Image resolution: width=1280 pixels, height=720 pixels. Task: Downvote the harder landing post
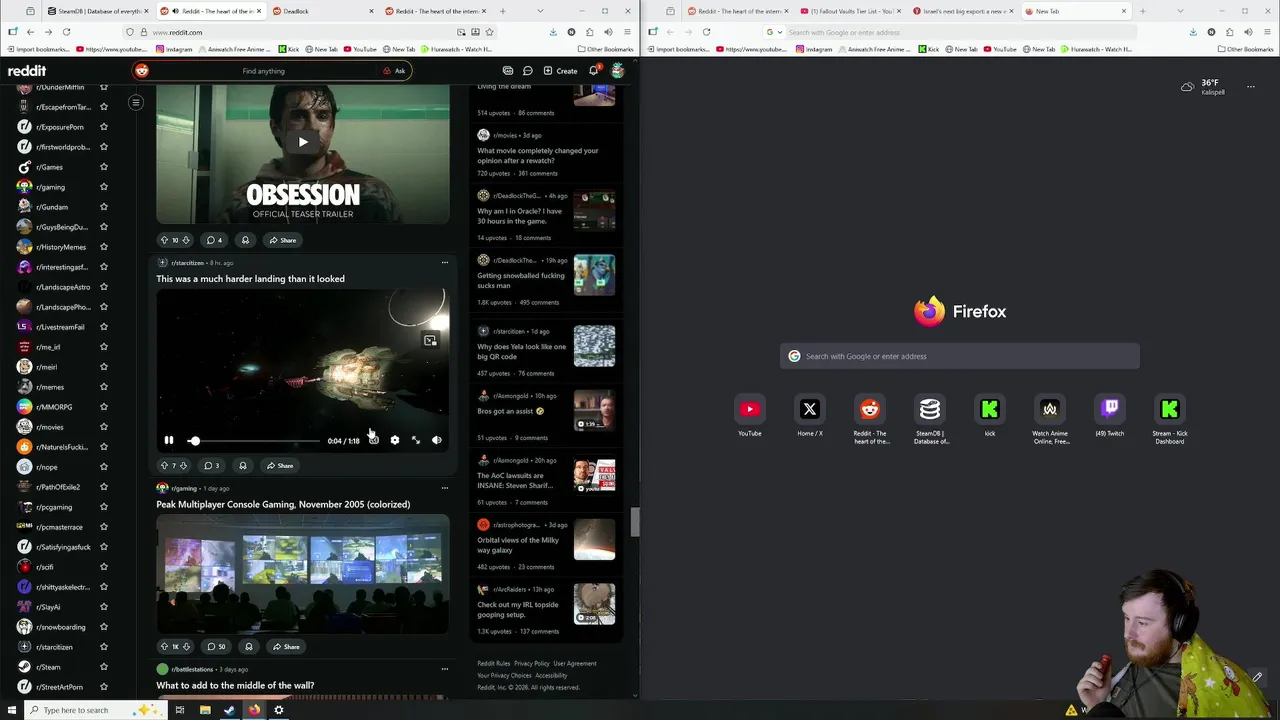[184, 466]
